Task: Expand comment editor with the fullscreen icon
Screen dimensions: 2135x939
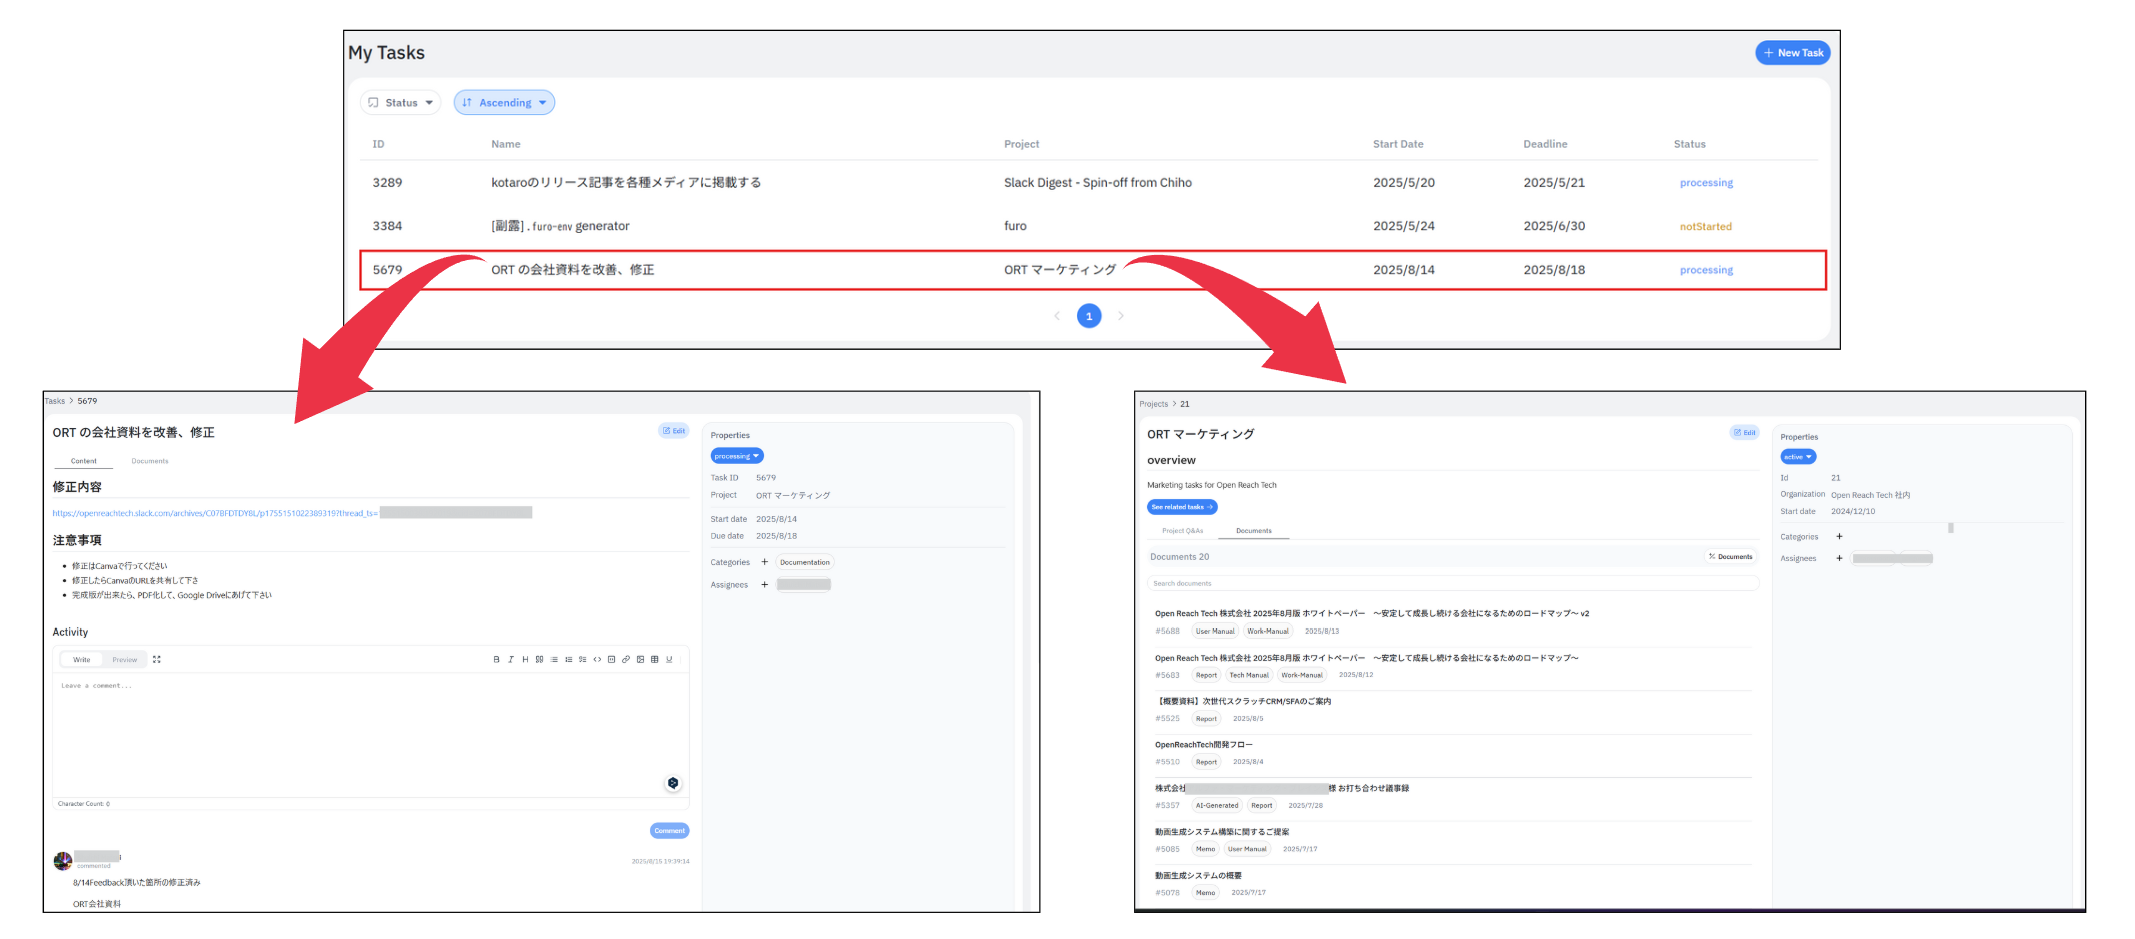Action: click(x=157, y=660)
